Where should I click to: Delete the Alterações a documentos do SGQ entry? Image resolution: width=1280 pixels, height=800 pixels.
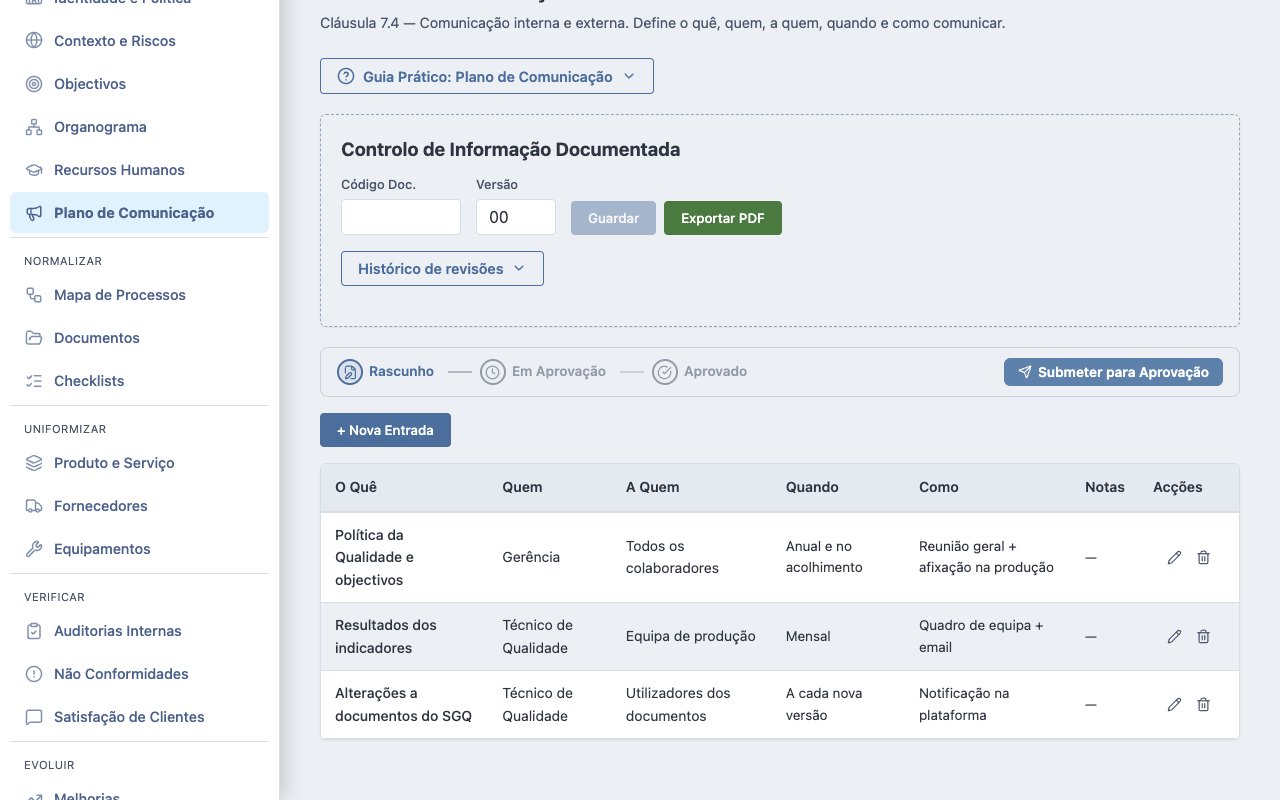(1203, 704)
